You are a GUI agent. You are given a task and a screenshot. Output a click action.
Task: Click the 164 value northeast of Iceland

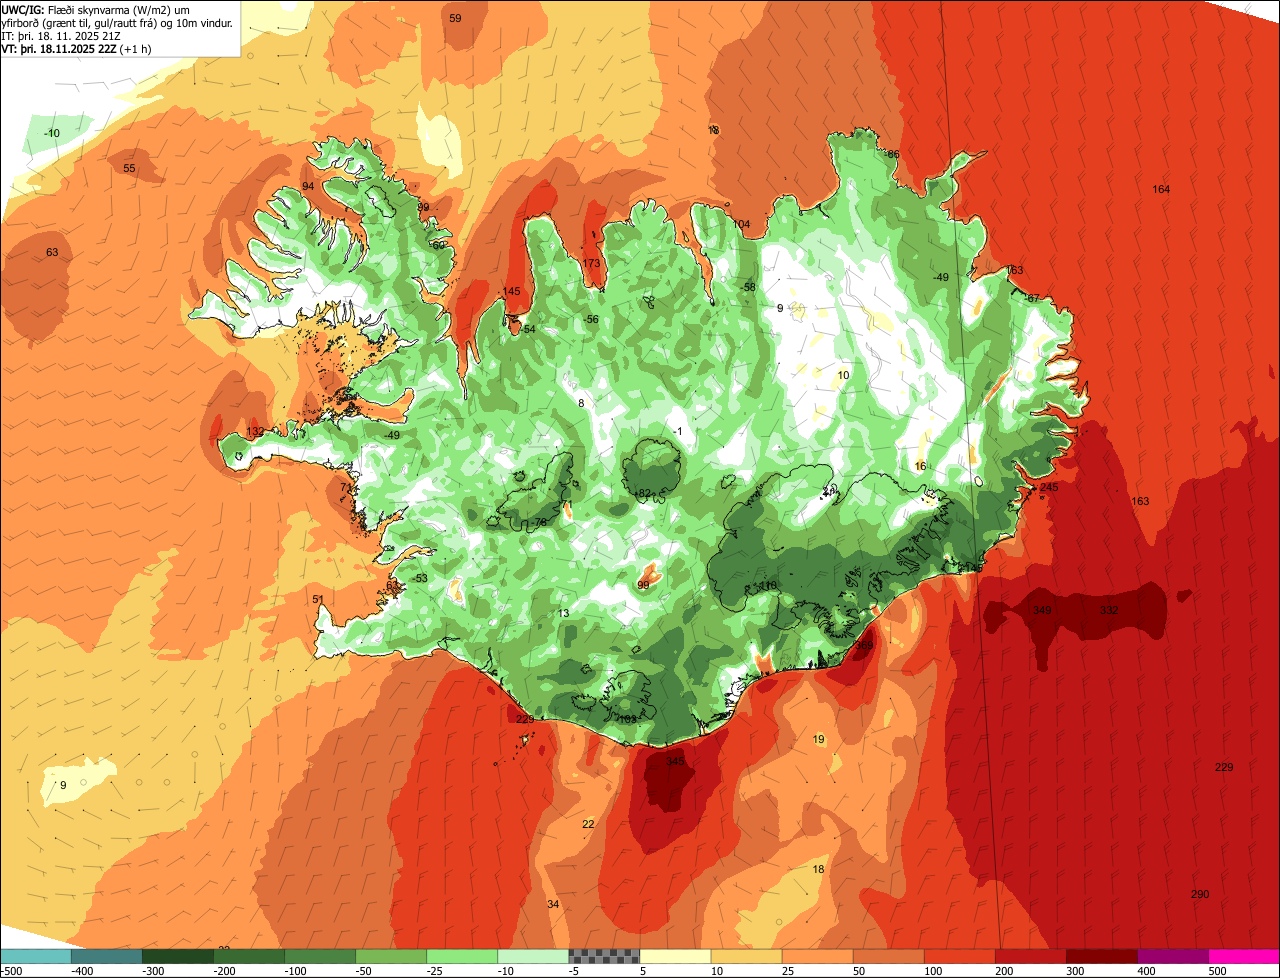tap(1160, 190)
